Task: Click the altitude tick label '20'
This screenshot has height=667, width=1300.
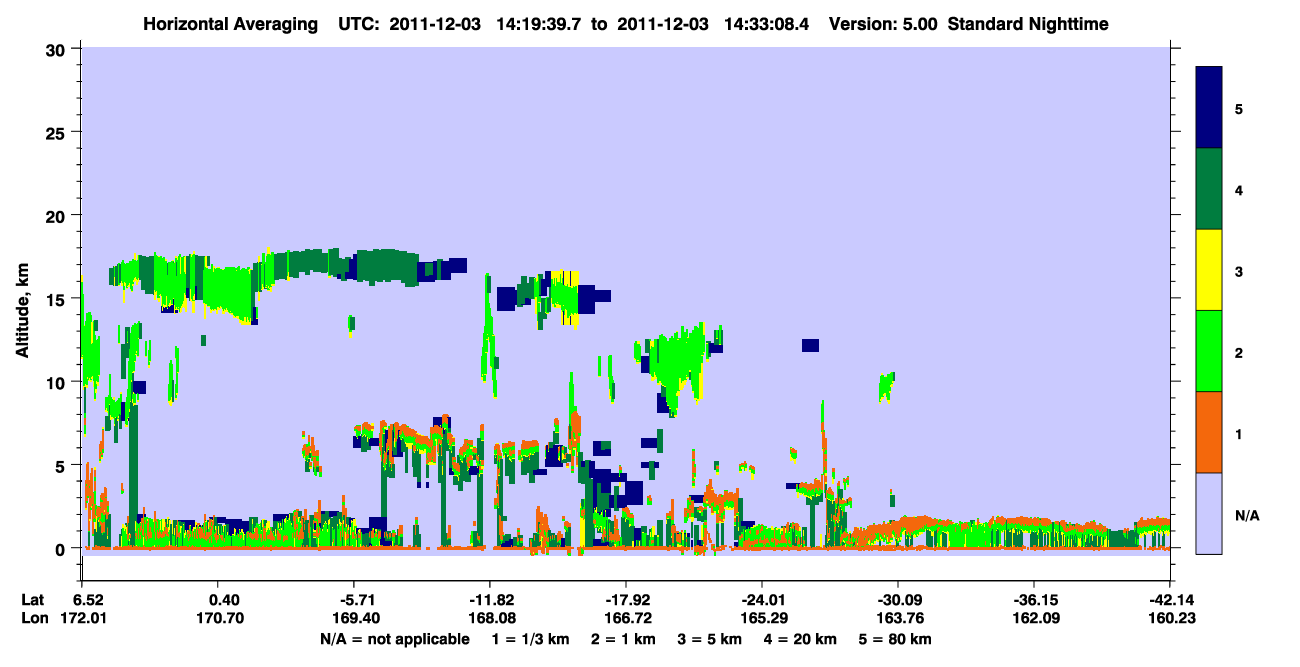Action: click(x=56, y=215)
